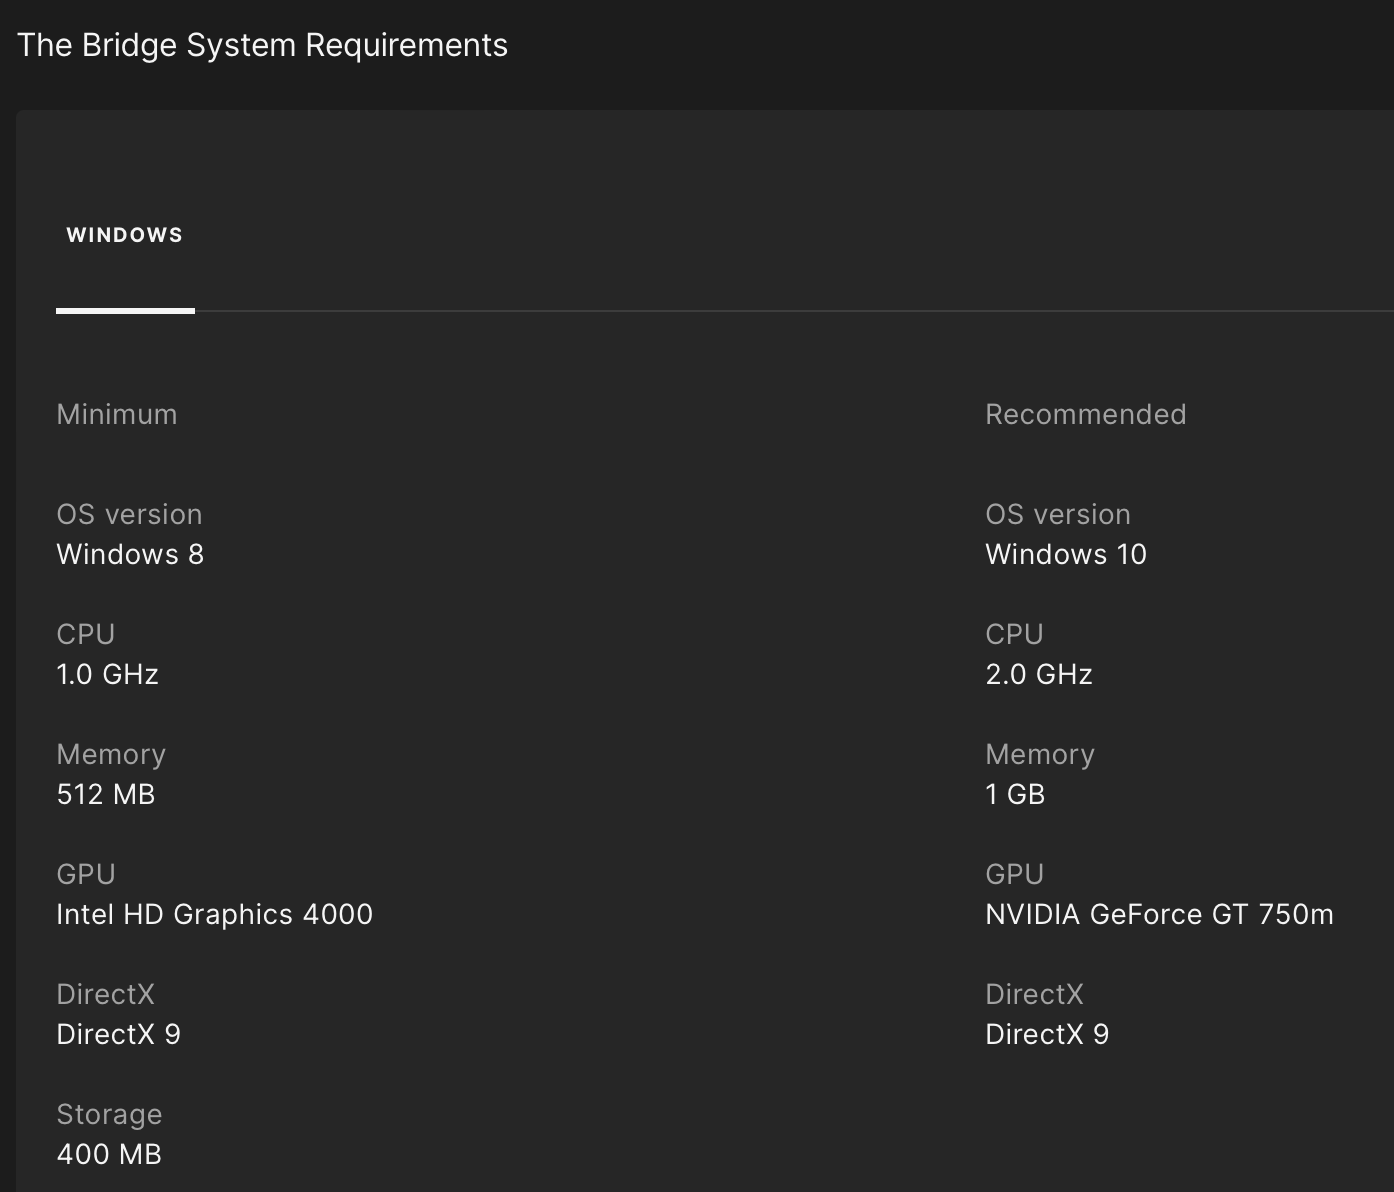The height and width of the screenshot is (1192, 1394).
Task: Click DirectX 9 value under Minimum
Action: (x=118, y=1034)
